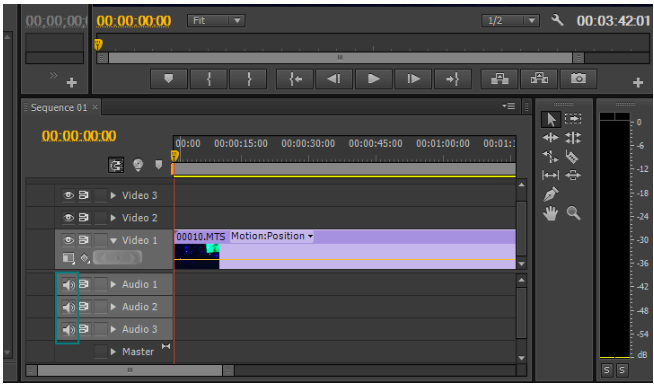Open the 1/2 playback resolution dropdown

click(510, 20)
